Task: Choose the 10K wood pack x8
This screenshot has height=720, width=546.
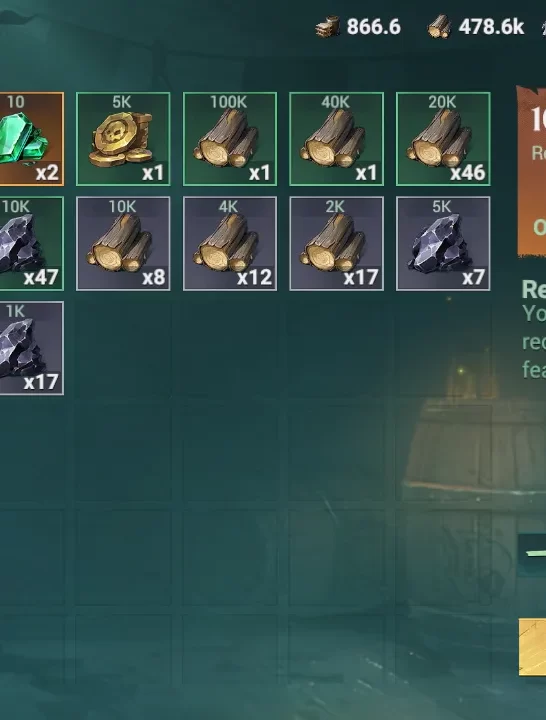Action: coord(123,244)
